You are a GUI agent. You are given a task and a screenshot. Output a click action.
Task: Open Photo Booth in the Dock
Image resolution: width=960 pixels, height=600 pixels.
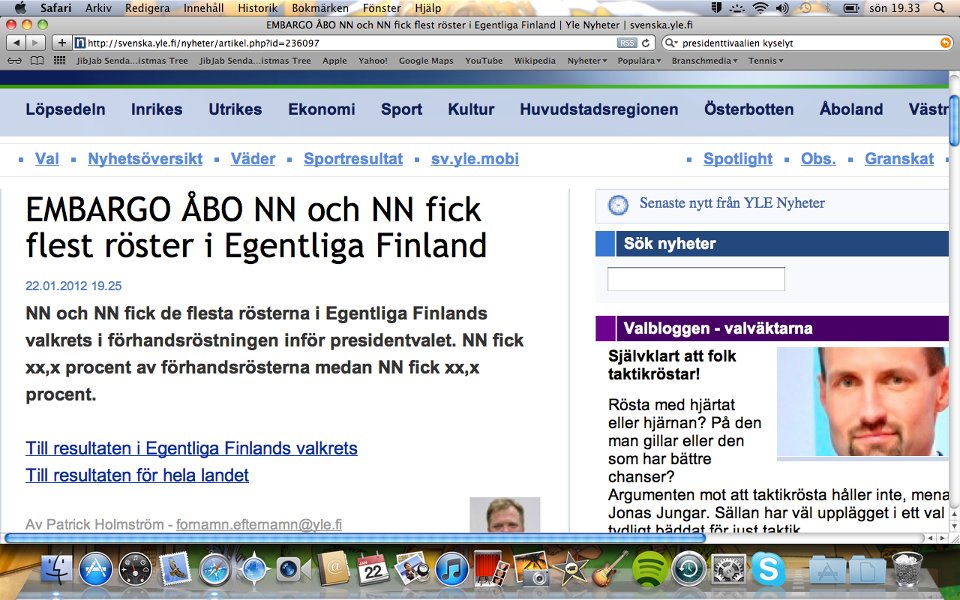pyautogui.click(x=491, y=569)
